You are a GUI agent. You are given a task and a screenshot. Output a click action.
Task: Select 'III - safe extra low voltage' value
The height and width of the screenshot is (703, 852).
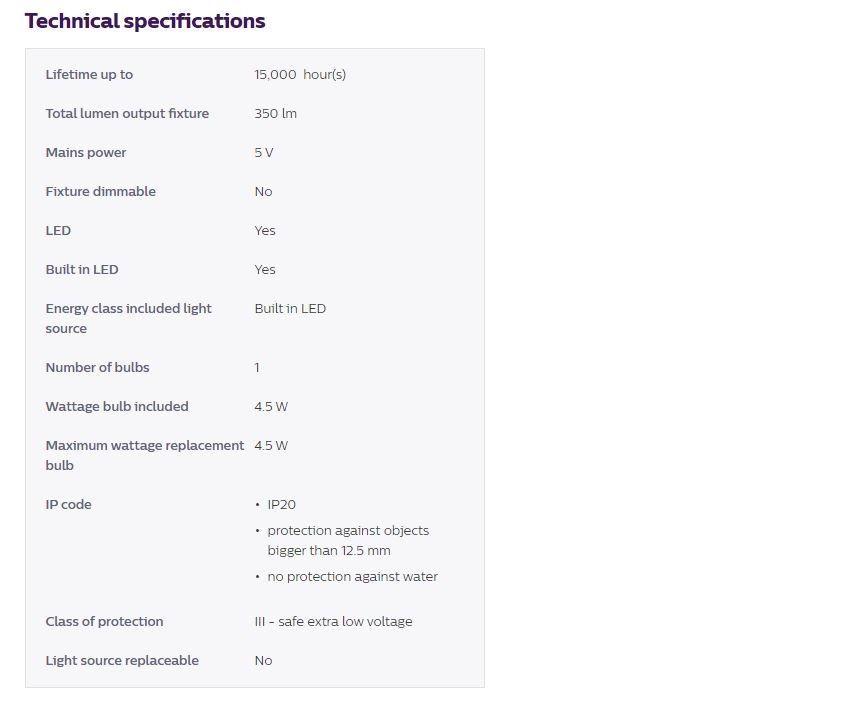(x=333, y=622)
